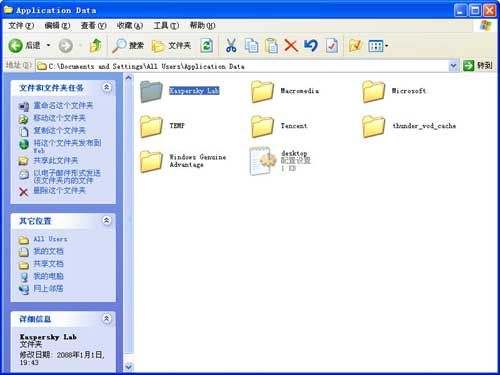The width and height of the screenshot is (500, 375).
Task: Open All Users in Other Places
Action: [x=43, y=239]
